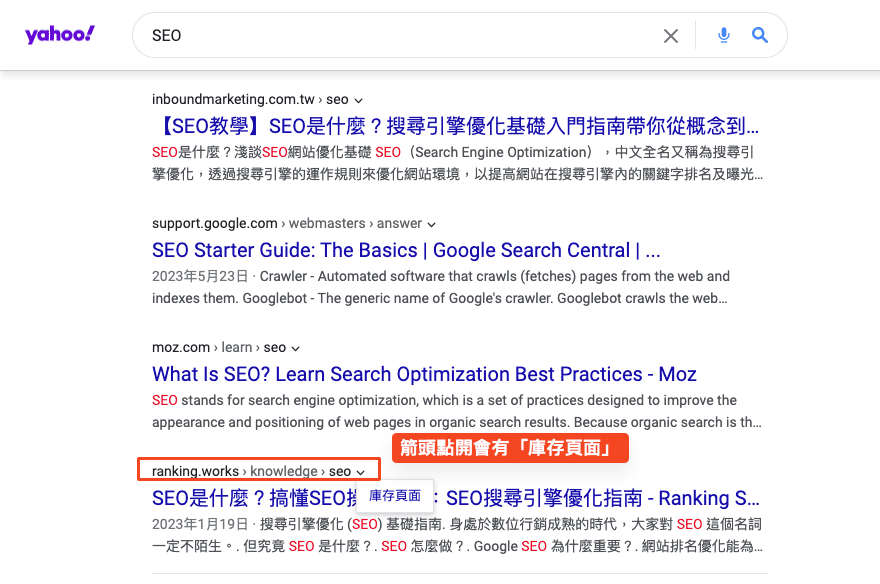Open the Ranking SEO搜尋引擎優化指南 result title
The image size is (880, 584).
[x=600, y=498]
